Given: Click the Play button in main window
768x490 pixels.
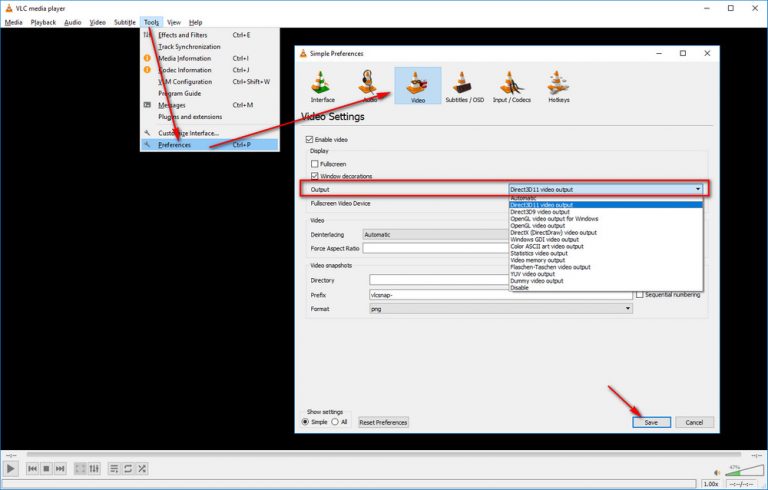Looking at the screenshot, I should tap(10, 469).
